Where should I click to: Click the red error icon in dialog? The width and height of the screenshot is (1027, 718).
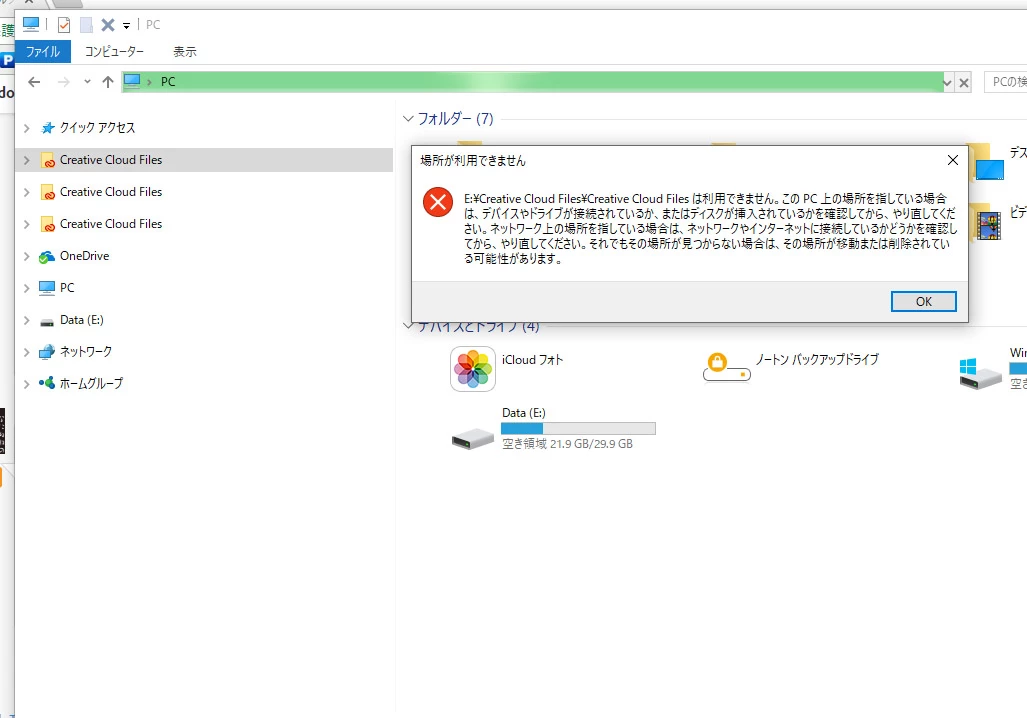pyautogui.click(x=438, y=202)
